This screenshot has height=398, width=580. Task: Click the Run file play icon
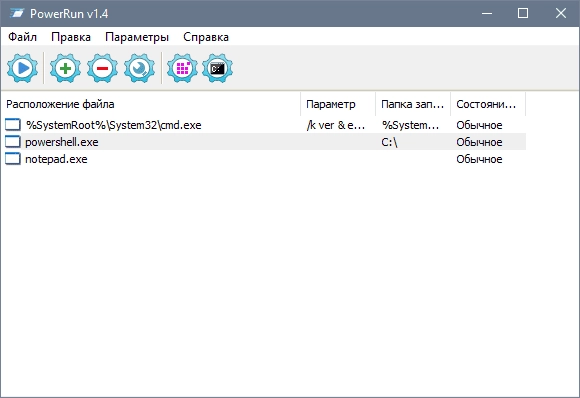tap(23, 68)
